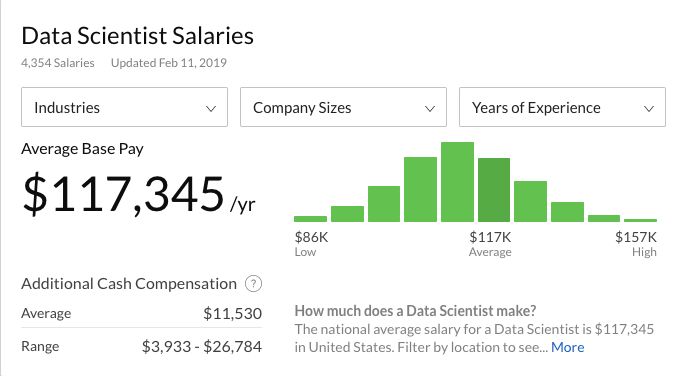Click the $157K High label

[636, 244]
